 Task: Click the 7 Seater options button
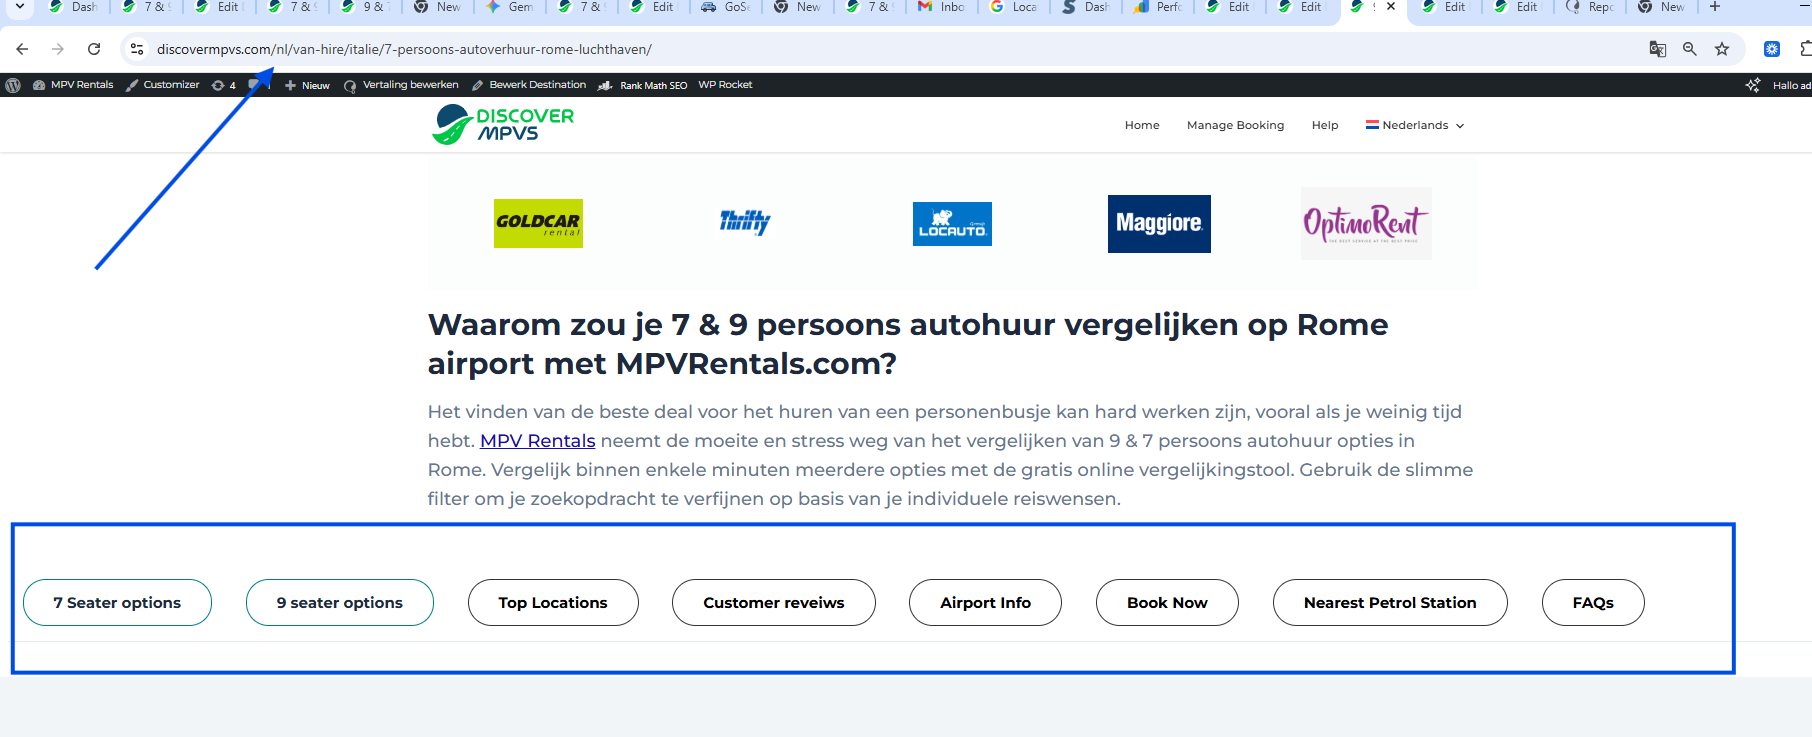click(x=117, y=603)
